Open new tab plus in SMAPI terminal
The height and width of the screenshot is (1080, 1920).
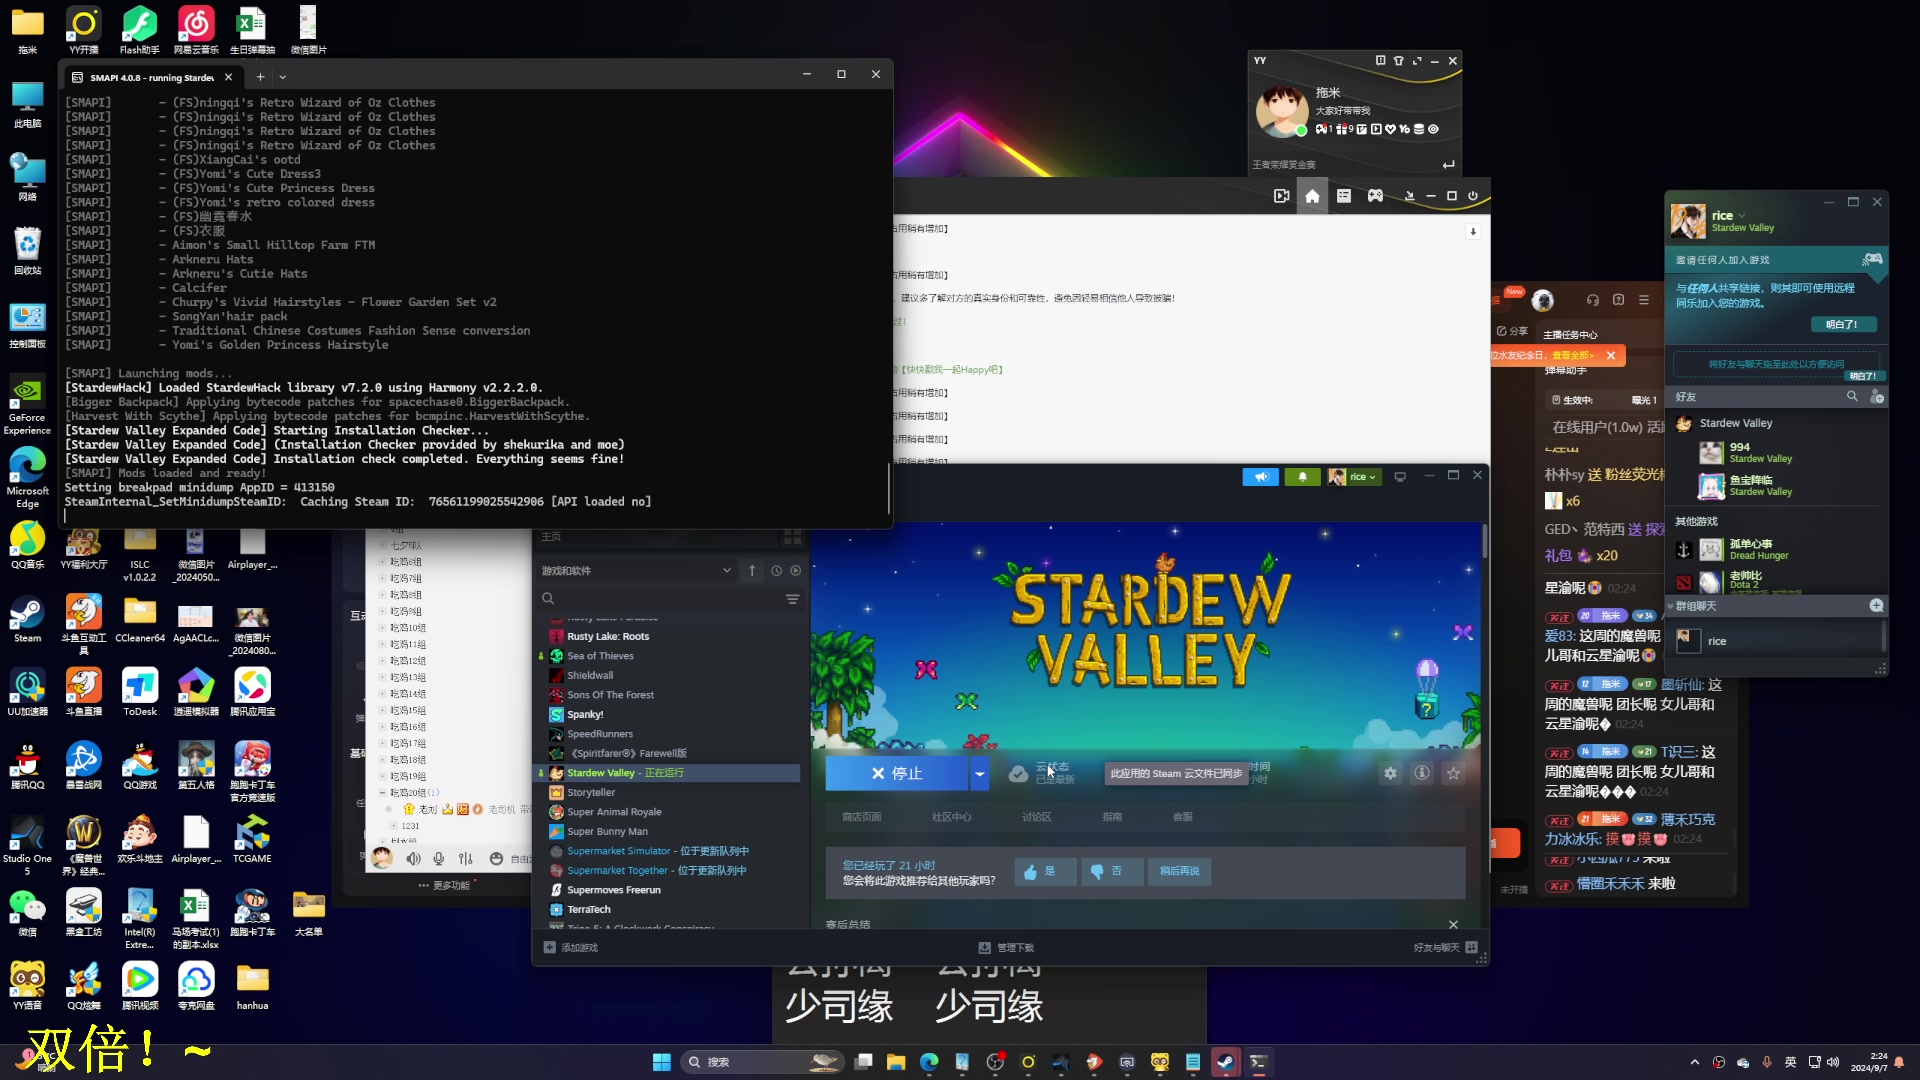pos(260,77)
